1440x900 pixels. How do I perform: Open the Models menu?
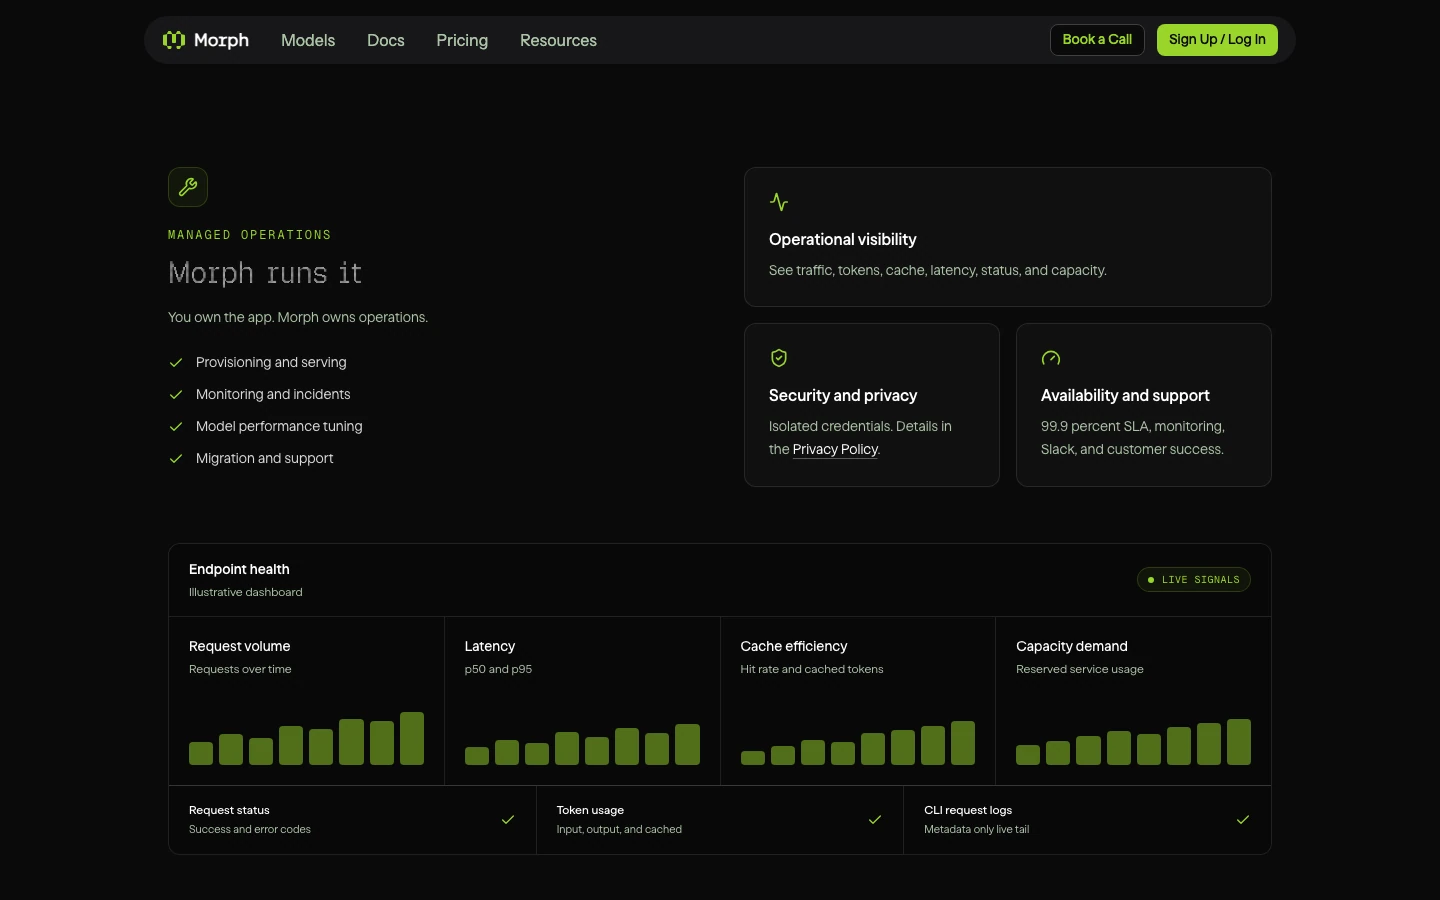[308, 40]
